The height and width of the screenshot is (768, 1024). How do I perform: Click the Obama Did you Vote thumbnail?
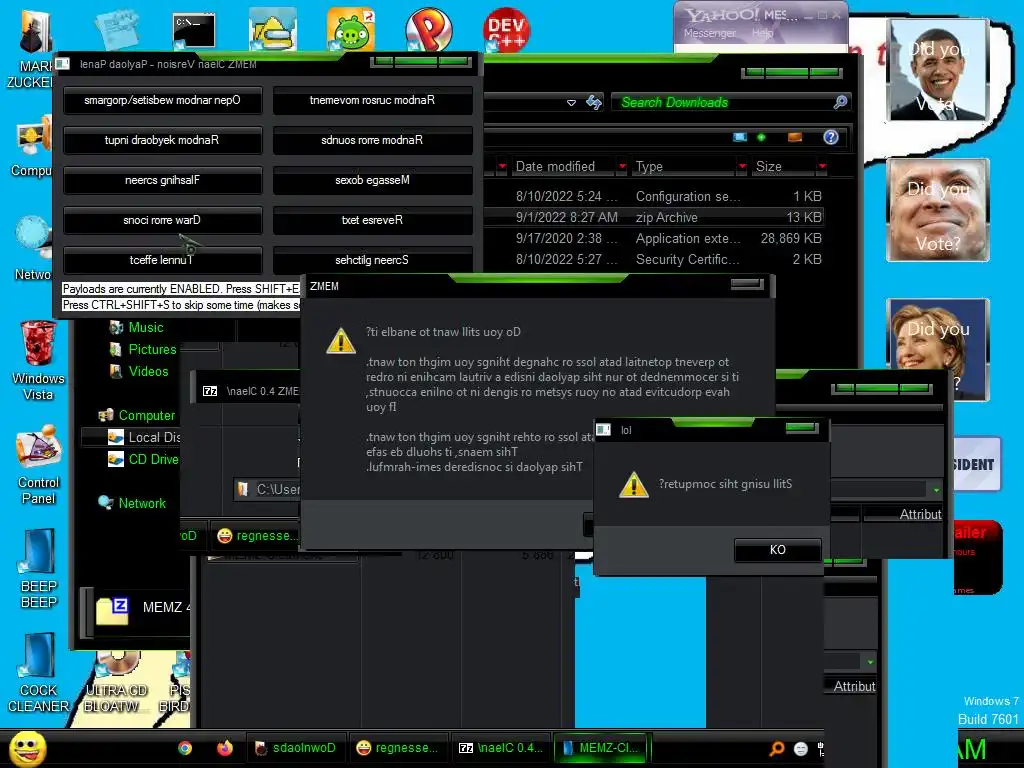938,70
